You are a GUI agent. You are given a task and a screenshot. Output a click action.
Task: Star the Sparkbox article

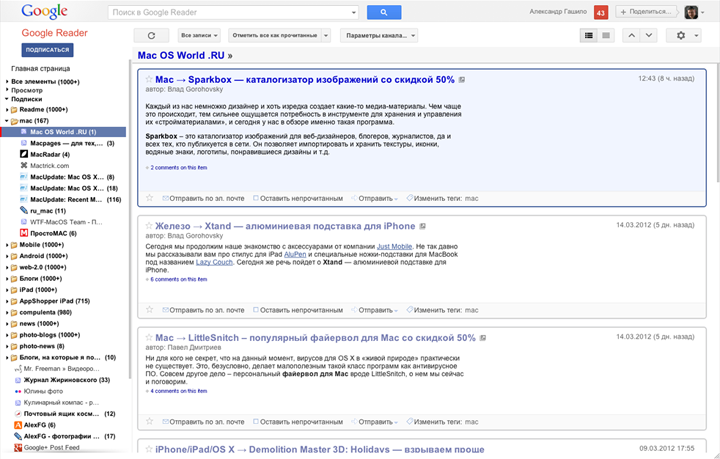[x=149, y=79]
